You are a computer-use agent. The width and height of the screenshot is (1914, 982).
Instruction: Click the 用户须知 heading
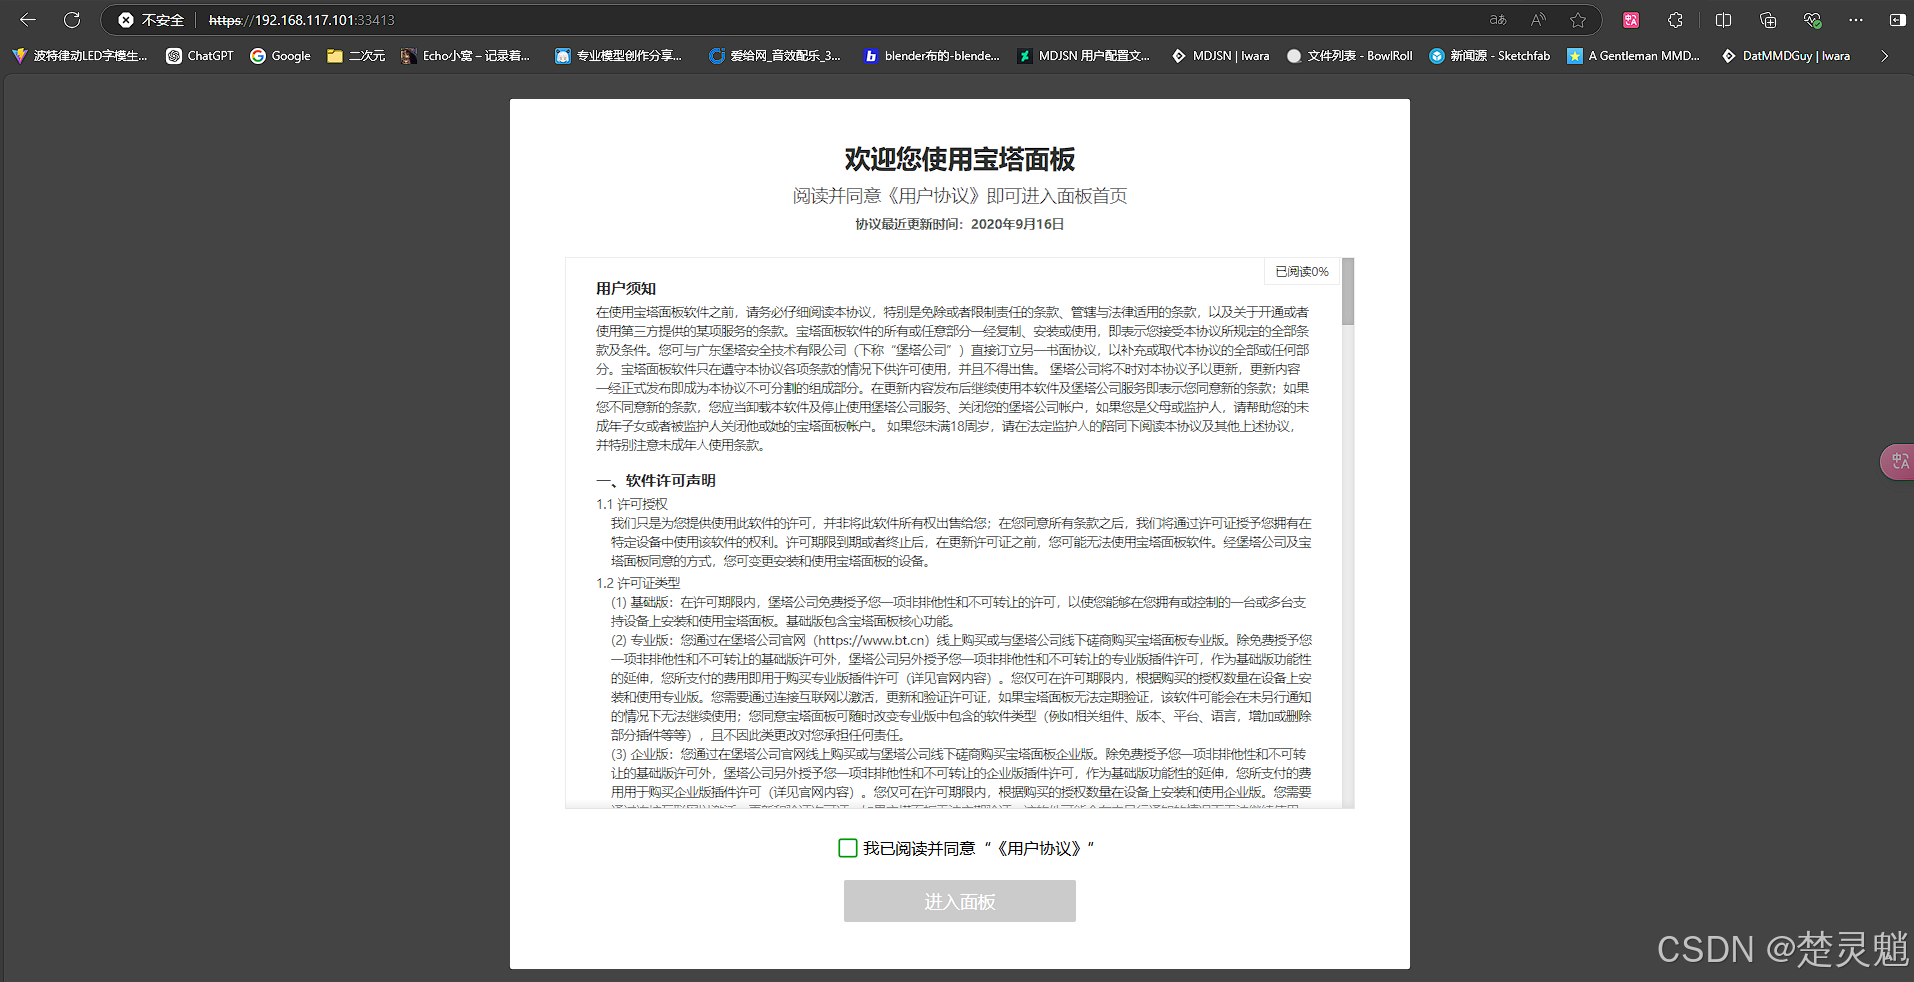point(626,288)
